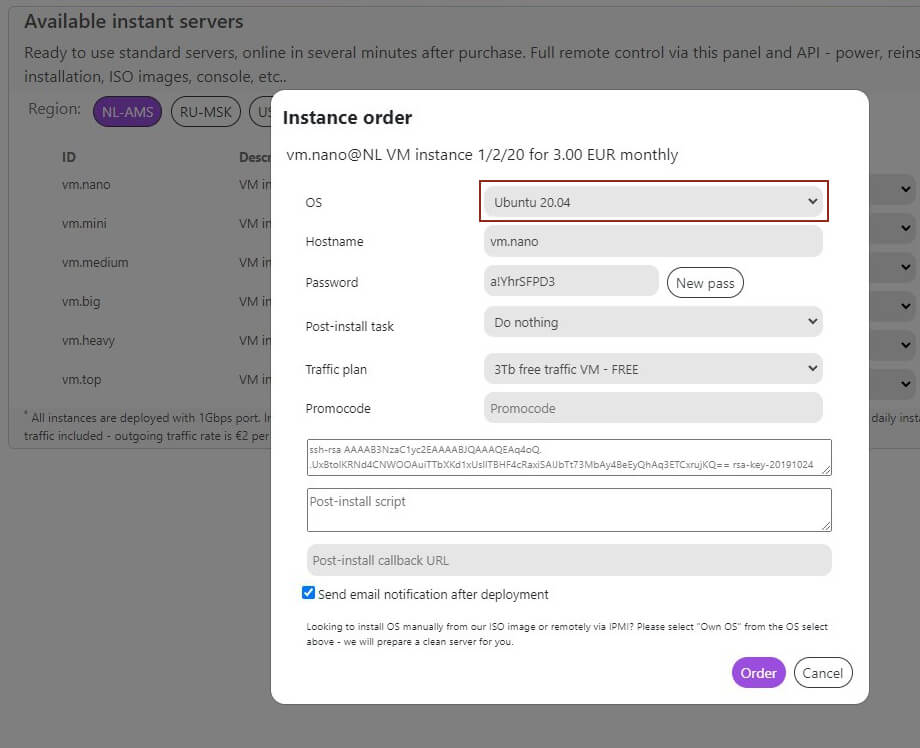920x748 pixels.
Task: Select the vm.heavy server row
Action: pos(88,341)
